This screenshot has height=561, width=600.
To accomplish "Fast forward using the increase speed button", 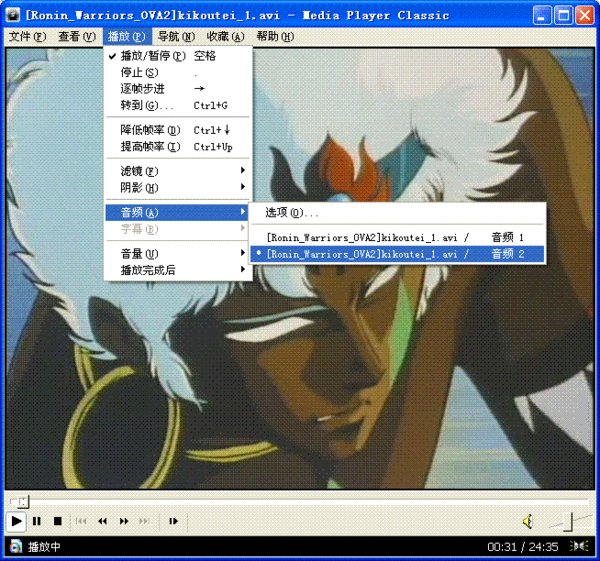I will coord(124,521).
